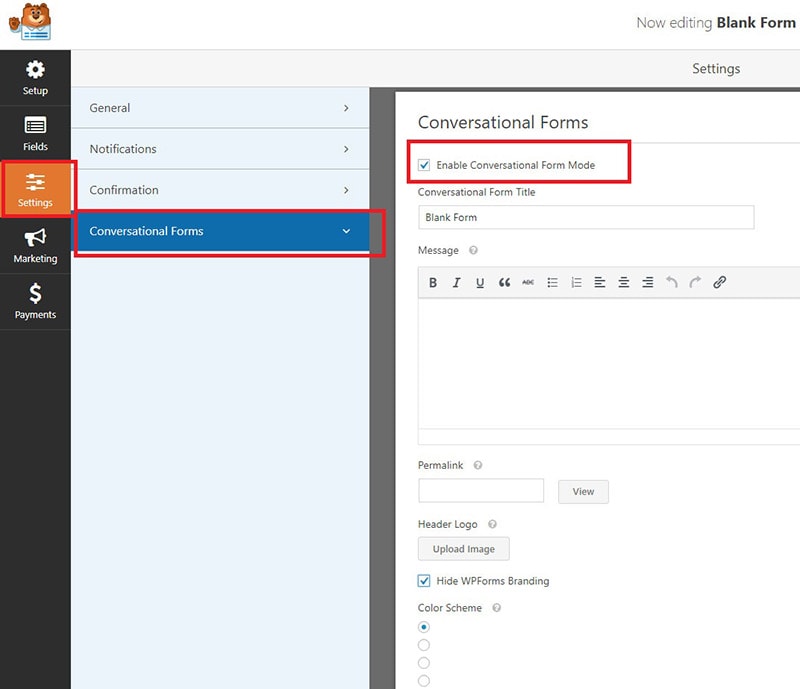800x689 pixels.
Task: Expand Confirmation settings chevron
Action: point(346,190)
